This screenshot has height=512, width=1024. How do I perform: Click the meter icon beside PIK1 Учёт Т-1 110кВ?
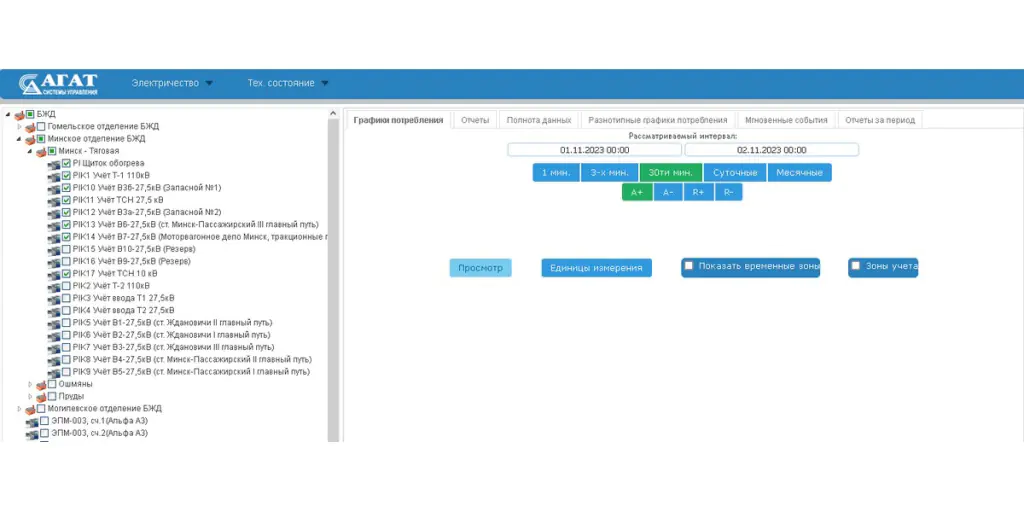click(x=53, y=175)
